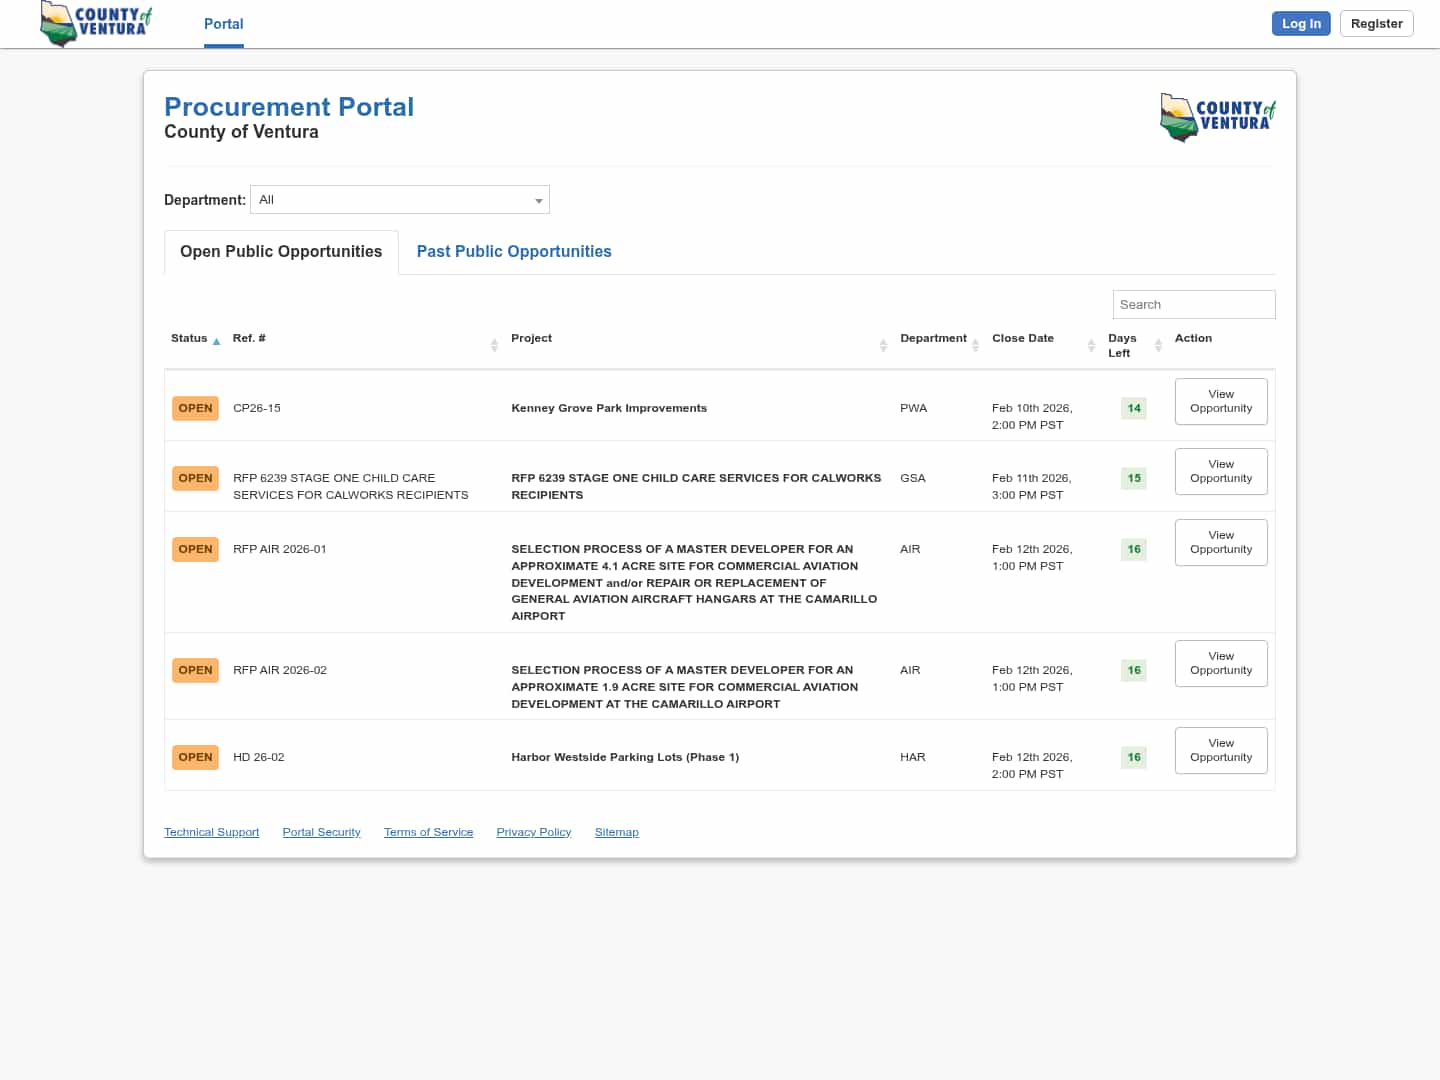Viewport: 1440px width, 1080px height.
Task: Click the County of Ventura logo in portal card
Action: [x=1217, y=117]
